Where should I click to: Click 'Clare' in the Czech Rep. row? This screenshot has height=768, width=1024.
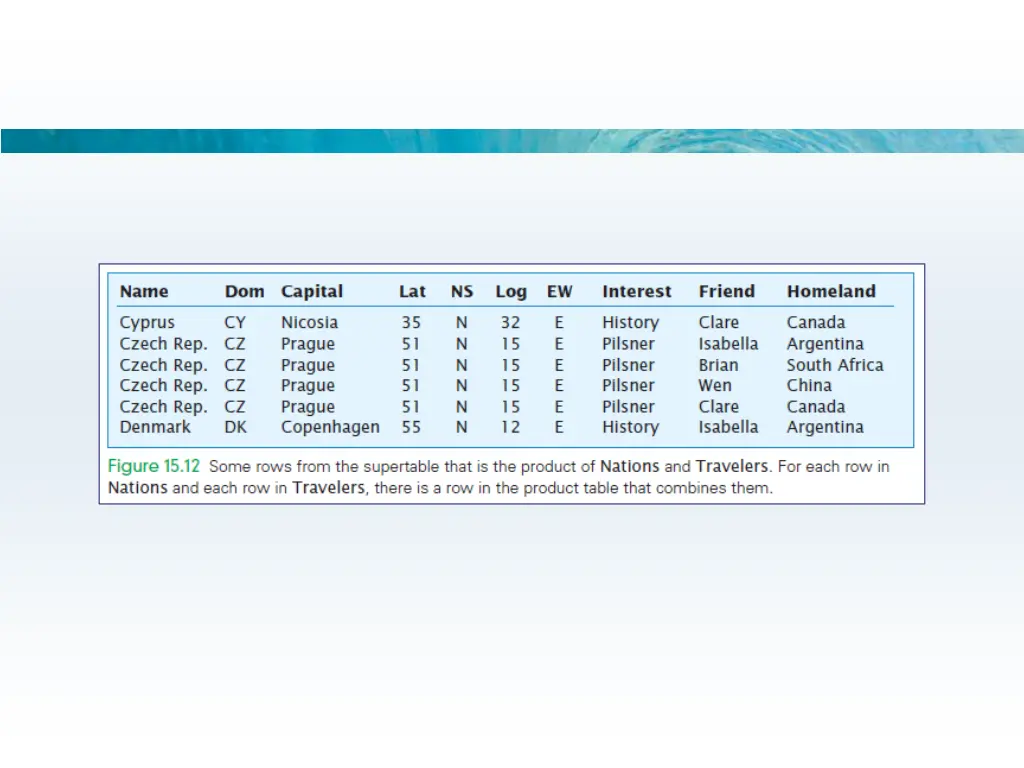[x=718, y=406]
